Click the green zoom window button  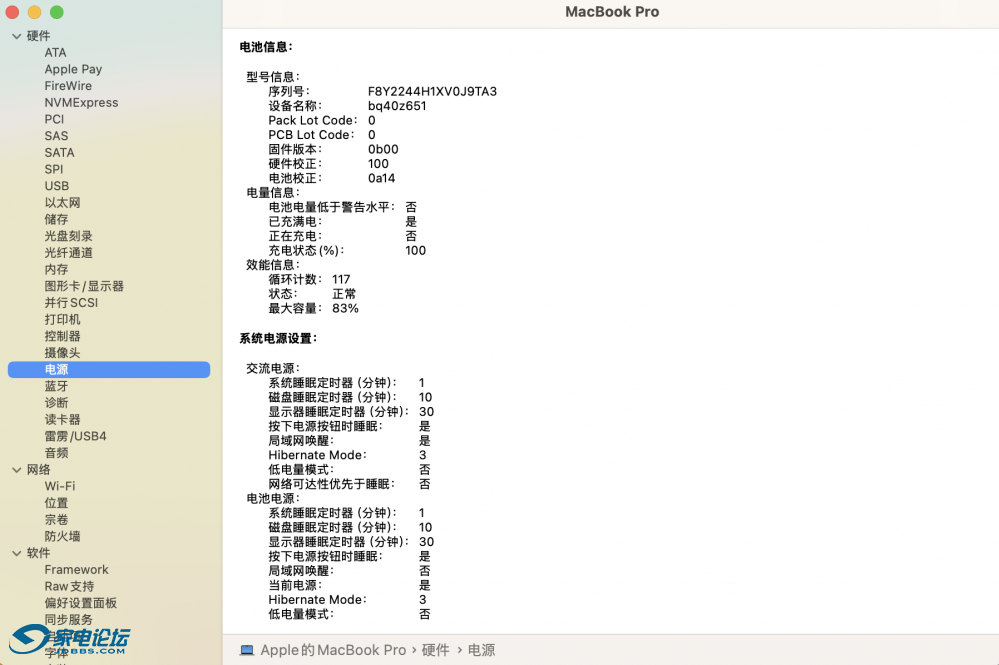point(57,12)
